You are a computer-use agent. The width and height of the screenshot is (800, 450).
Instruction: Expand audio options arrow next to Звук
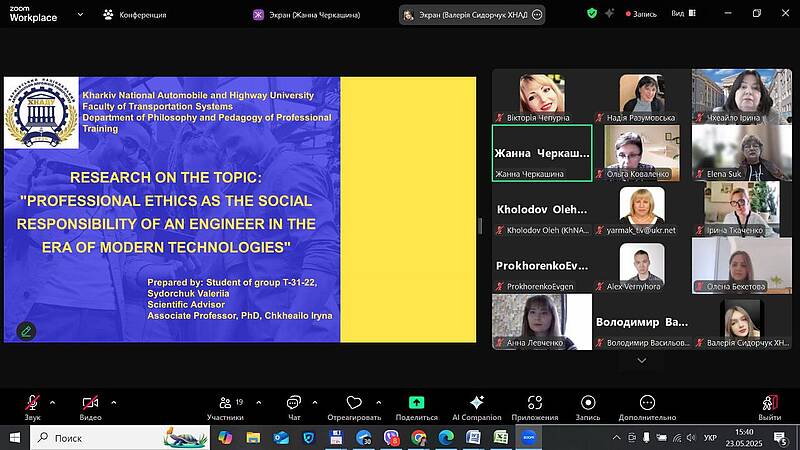[x=53, y=402]
